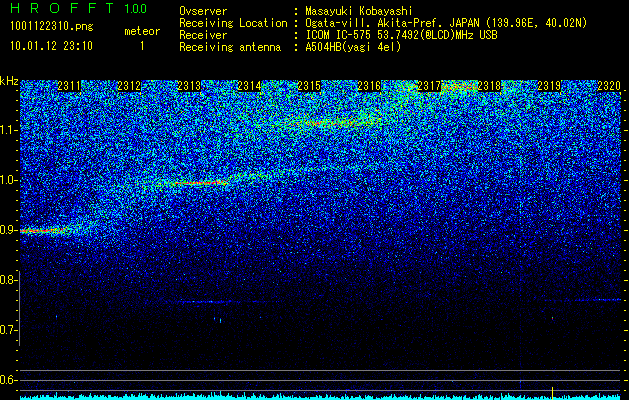
Task: Click the 2315 time marker
Action: click(x=309, y=86)
